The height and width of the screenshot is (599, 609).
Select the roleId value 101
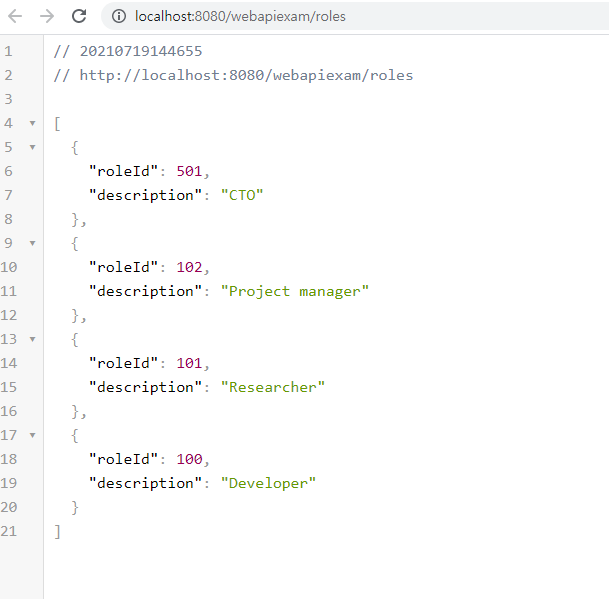coord(189,363)
